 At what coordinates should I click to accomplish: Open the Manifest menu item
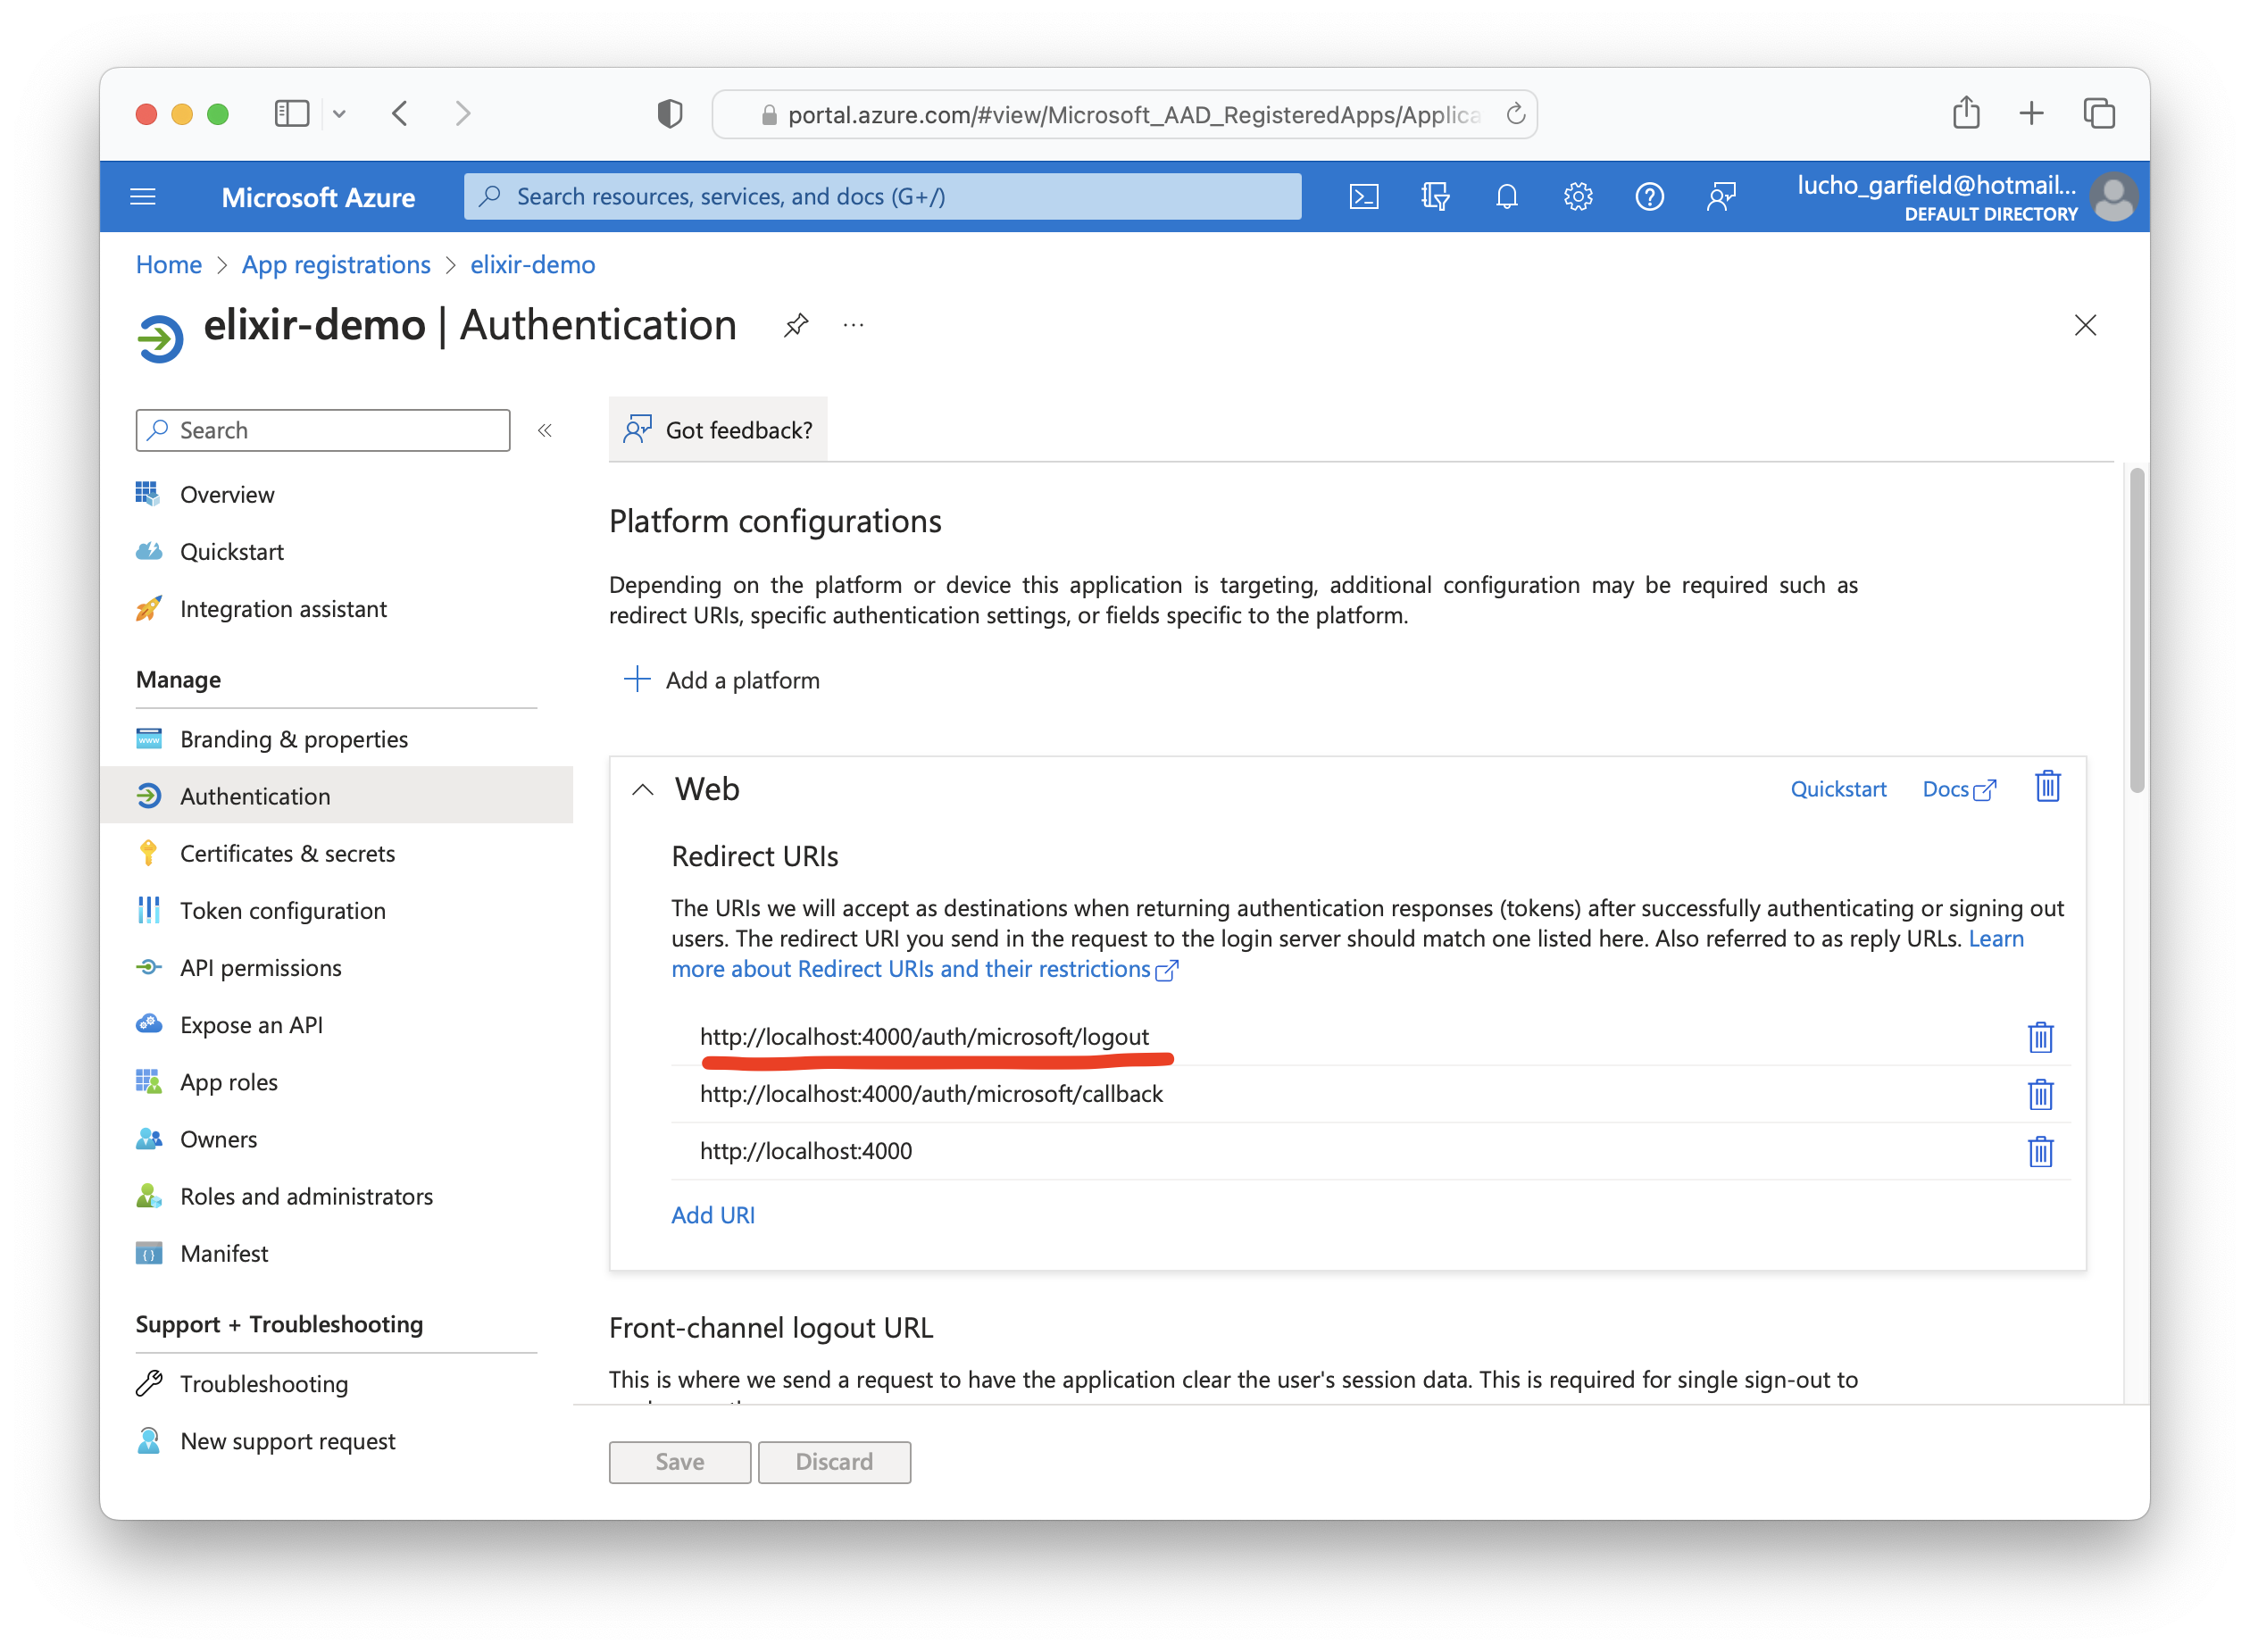point(224,1253)
